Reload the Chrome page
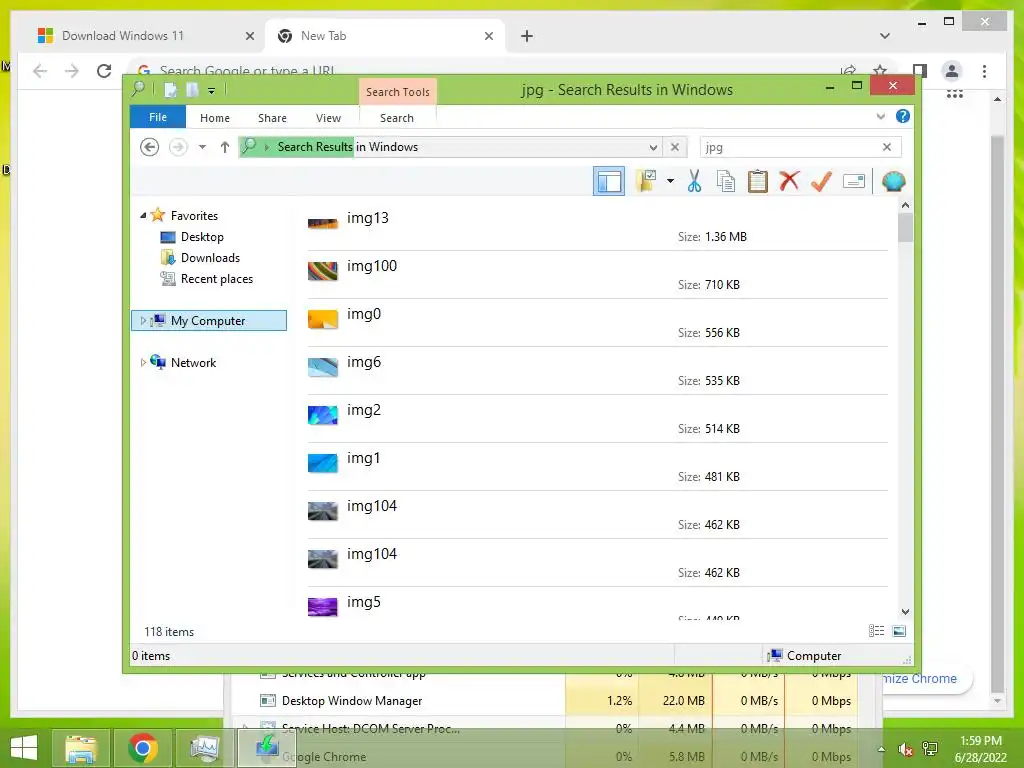Screen dimensions: 1024x768 [x=104, y=71]
